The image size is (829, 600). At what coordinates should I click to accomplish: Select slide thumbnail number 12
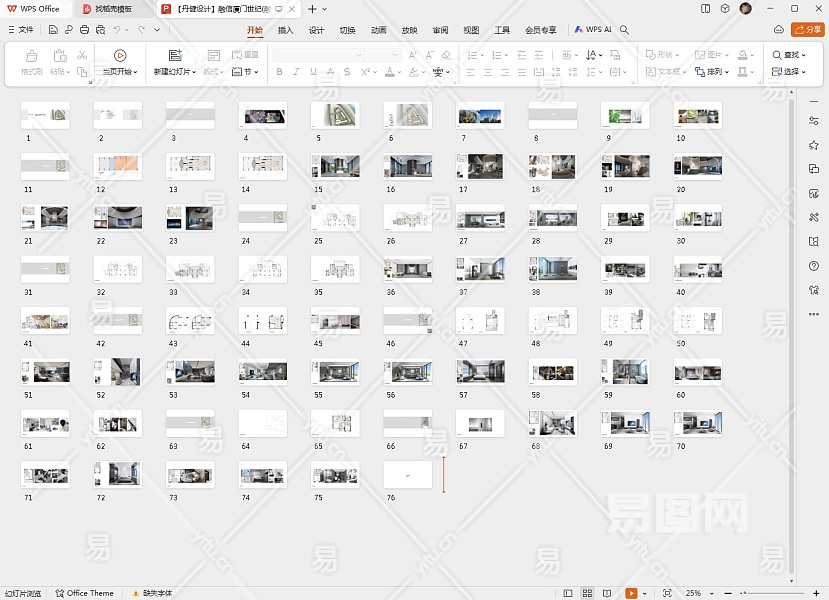coord(118,166)
